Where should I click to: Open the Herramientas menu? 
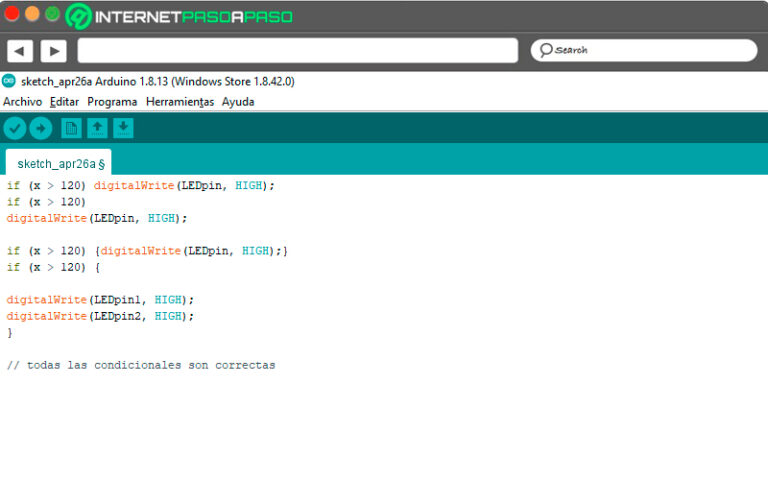click(x=180, y=102)
